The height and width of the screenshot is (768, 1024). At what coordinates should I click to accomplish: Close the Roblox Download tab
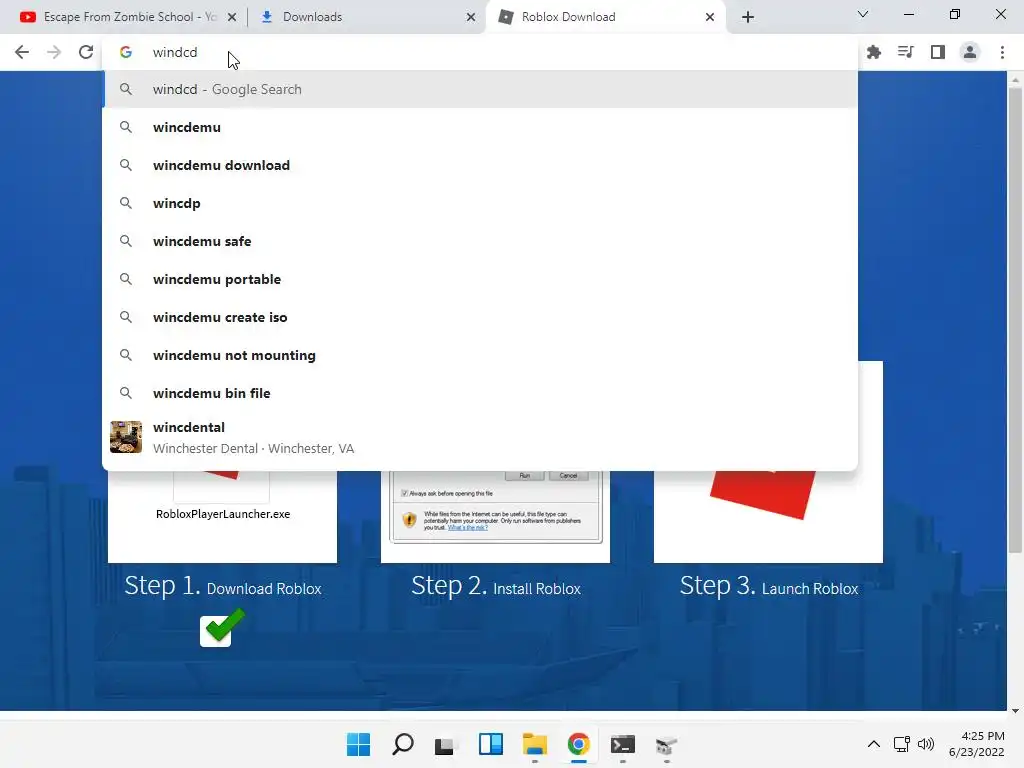coord(710,17)
